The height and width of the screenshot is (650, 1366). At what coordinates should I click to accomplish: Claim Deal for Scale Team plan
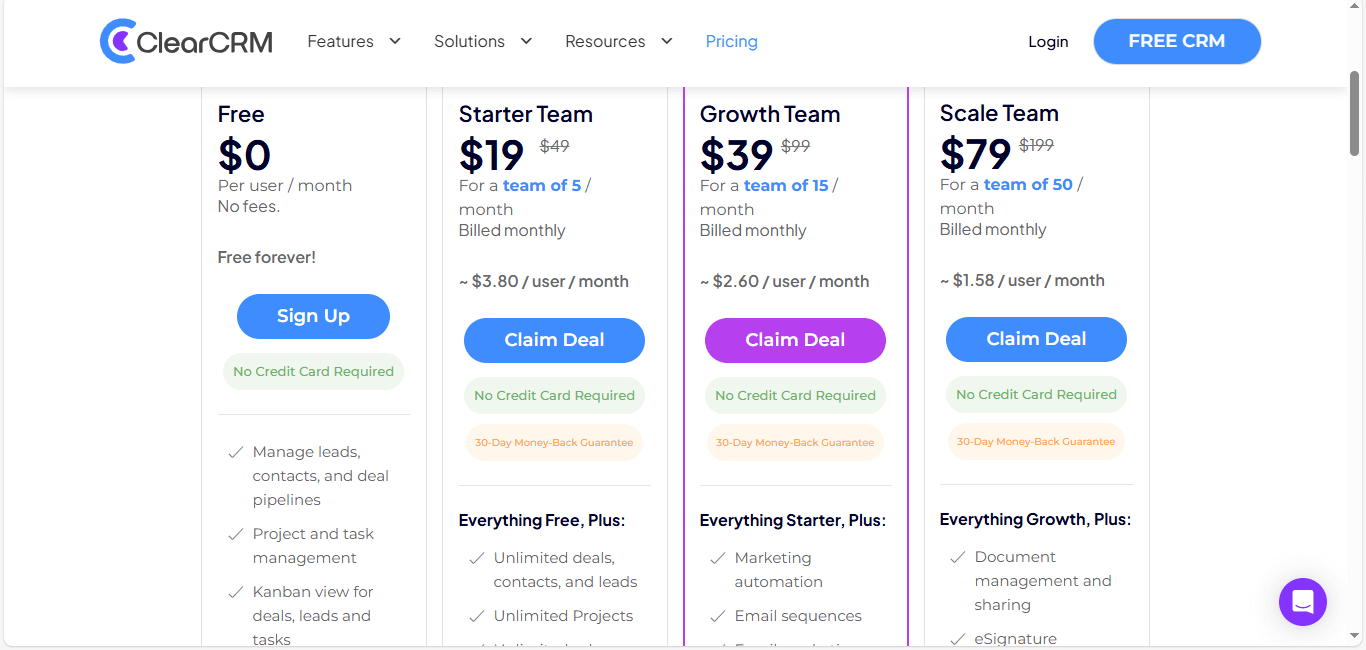[1036, 339]
